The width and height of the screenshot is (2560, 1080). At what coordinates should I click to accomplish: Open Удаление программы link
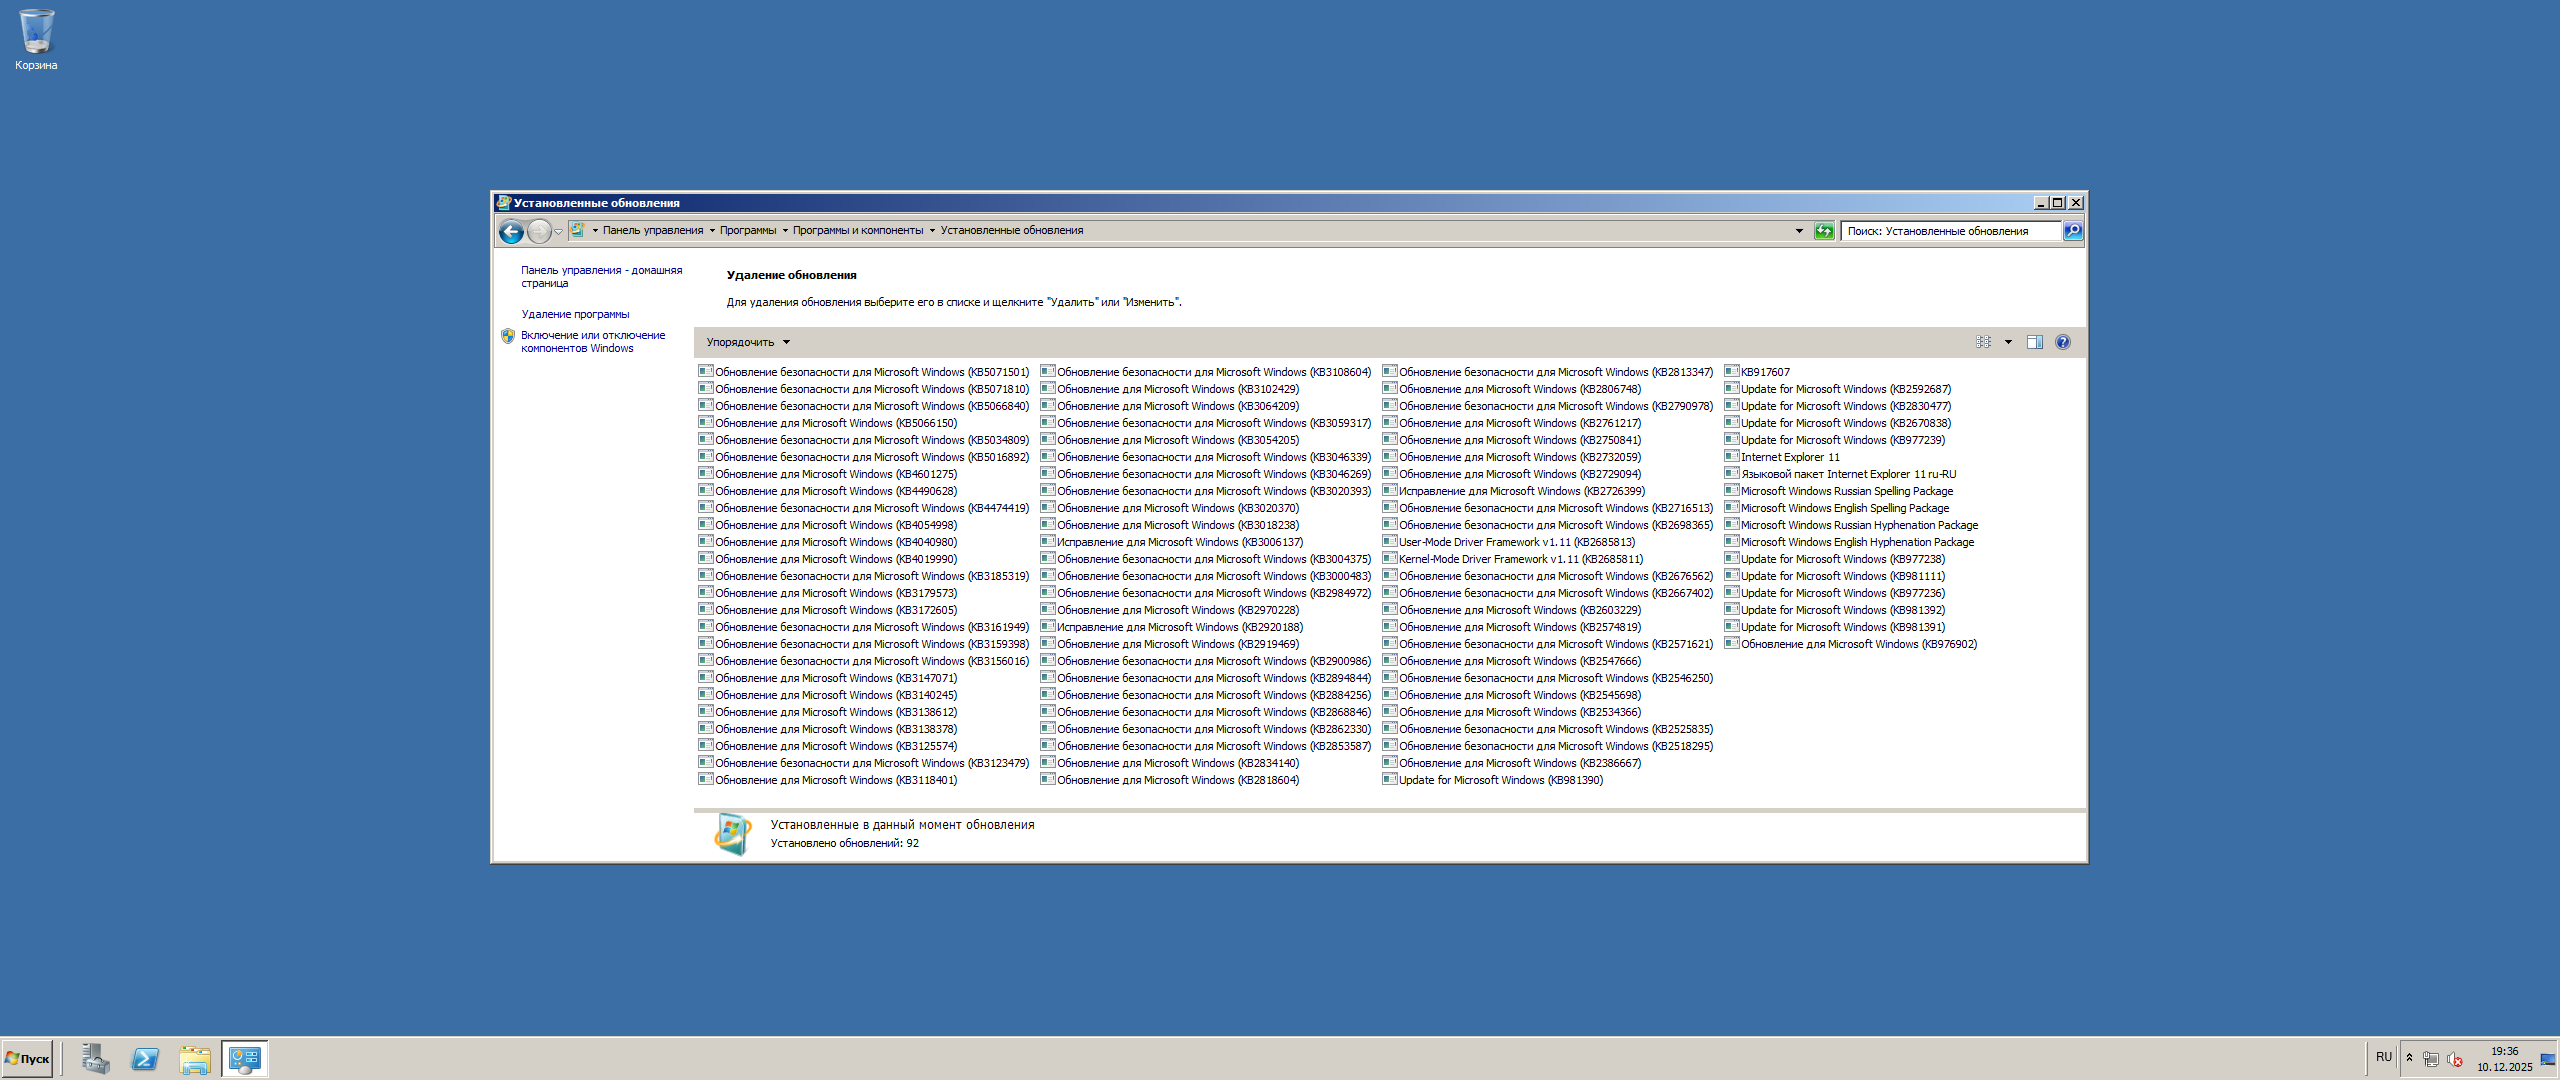[575, 314]
